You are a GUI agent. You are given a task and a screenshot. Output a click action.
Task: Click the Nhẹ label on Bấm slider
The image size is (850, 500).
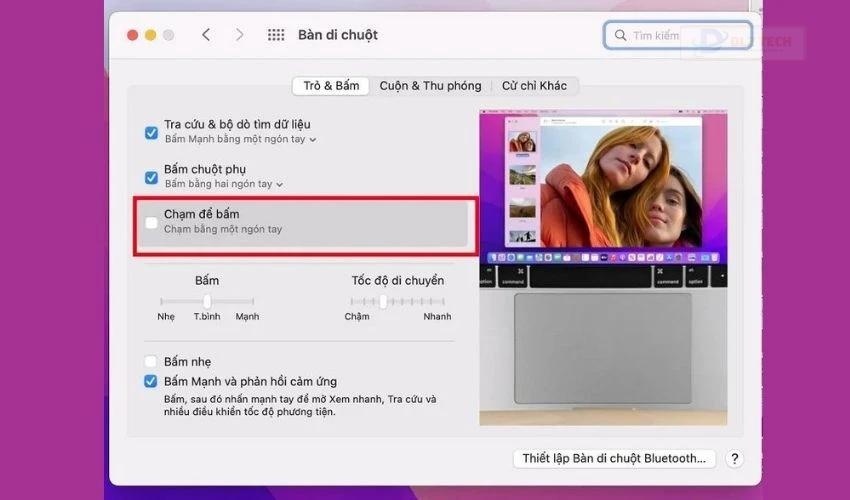click(x=166, y=317)
